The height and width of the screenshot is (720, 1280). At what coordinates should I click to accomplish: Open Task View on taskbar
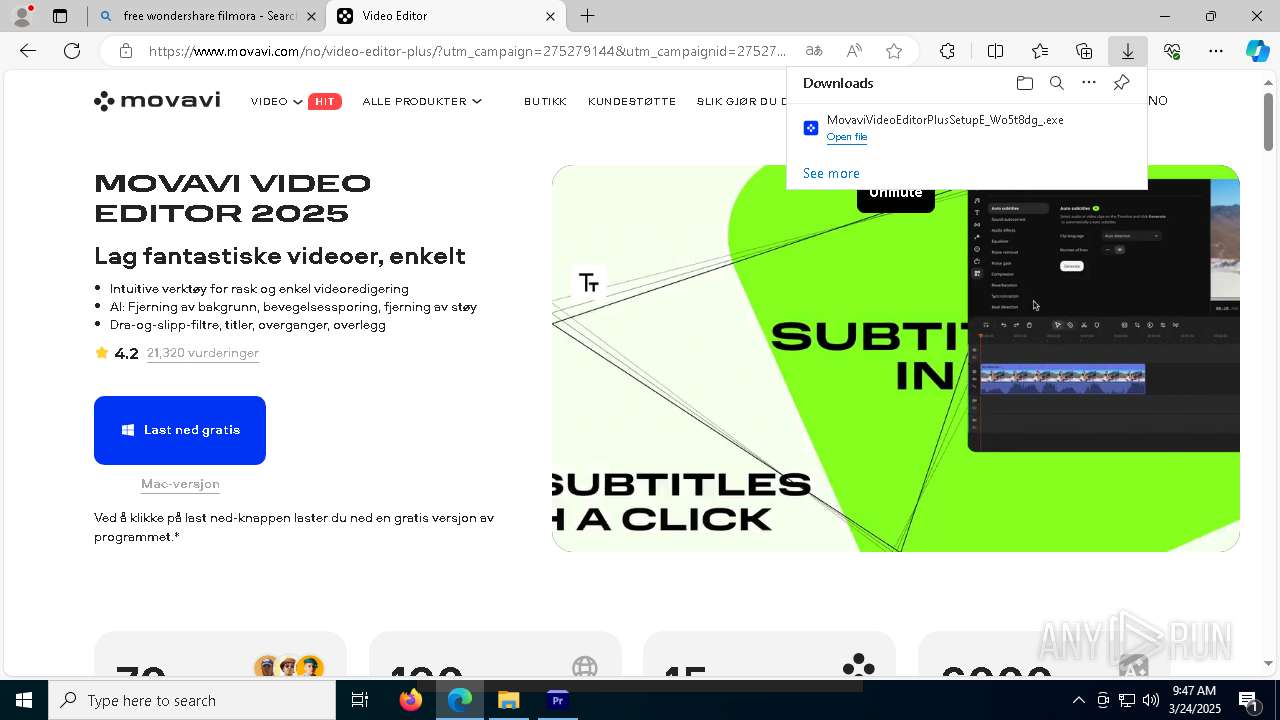360,700
